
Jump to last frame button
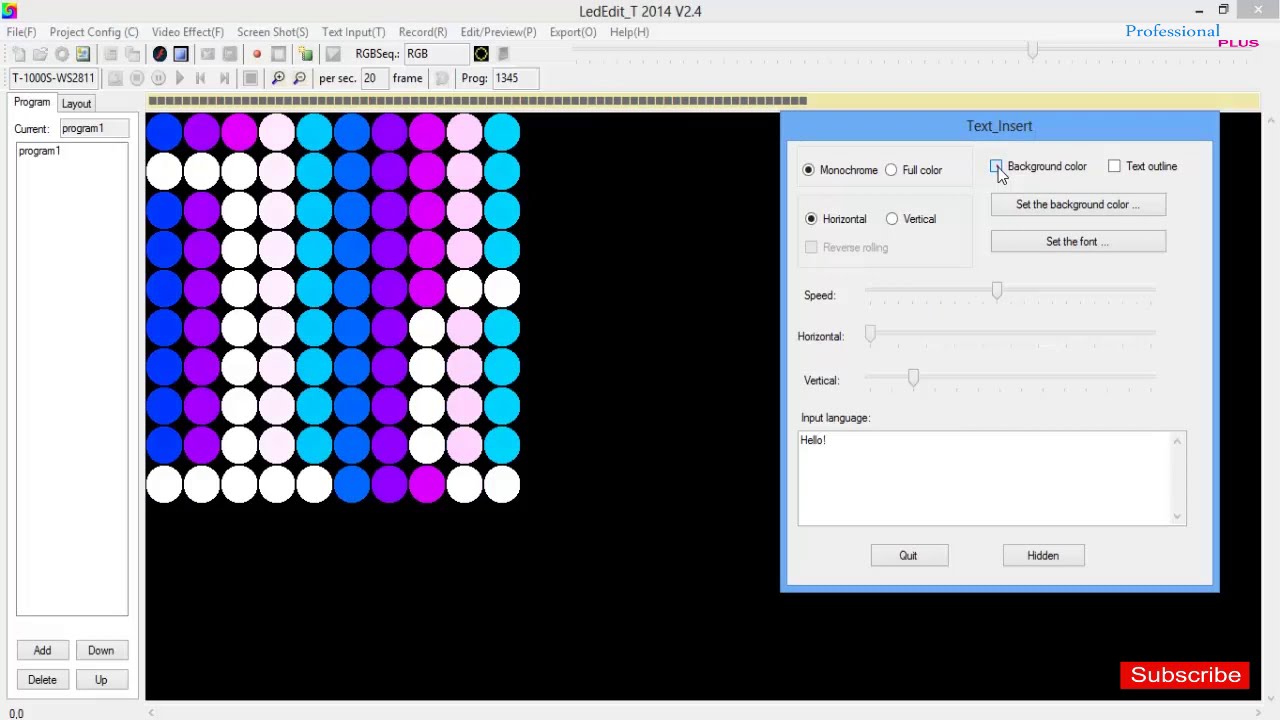click(x=224, y=78)
